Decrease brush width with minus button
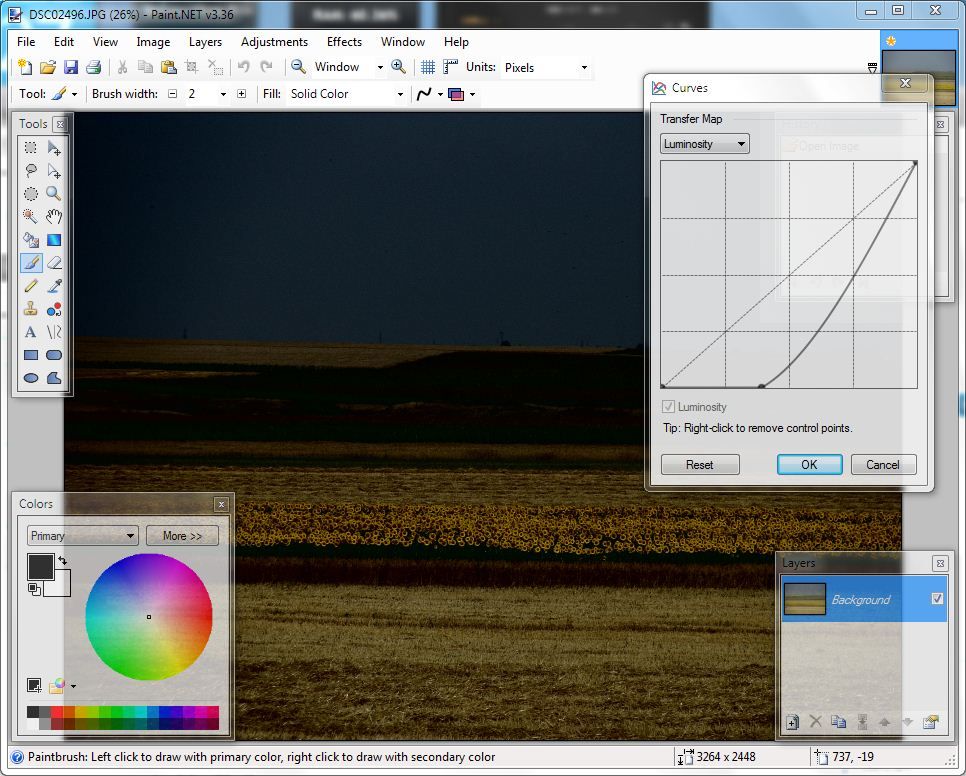This screenshot has height=776, width=966. (x=172, y=94)
